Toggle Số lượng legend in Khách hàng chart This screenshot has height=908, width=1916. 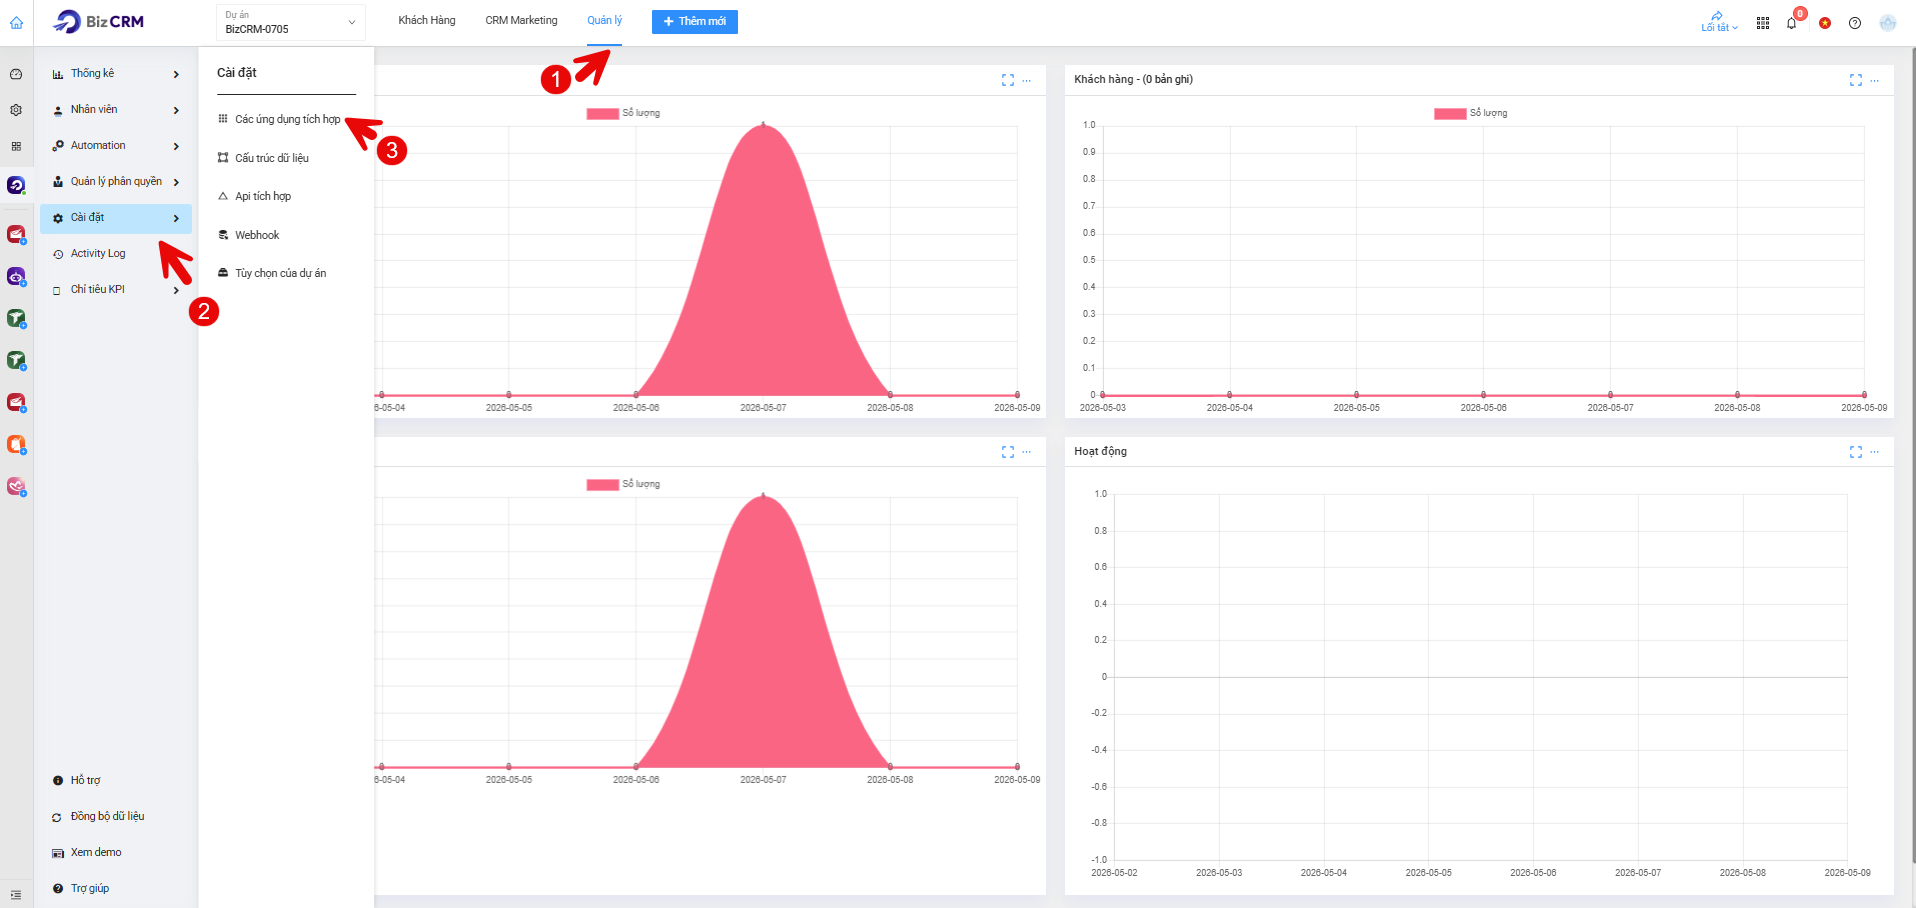[x=1471, y=113]
